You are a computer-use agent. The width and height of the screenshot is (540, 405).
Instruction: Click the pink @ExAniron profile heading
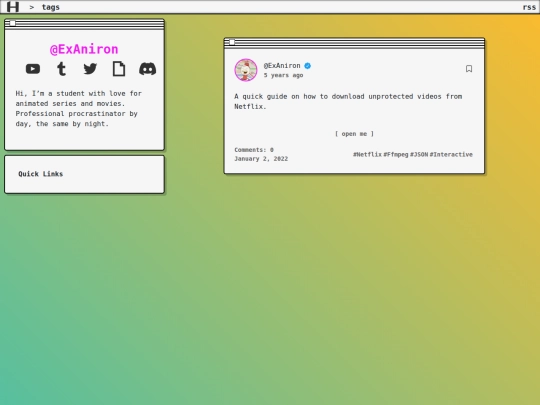pyautogui.click(x=84, y=49)
